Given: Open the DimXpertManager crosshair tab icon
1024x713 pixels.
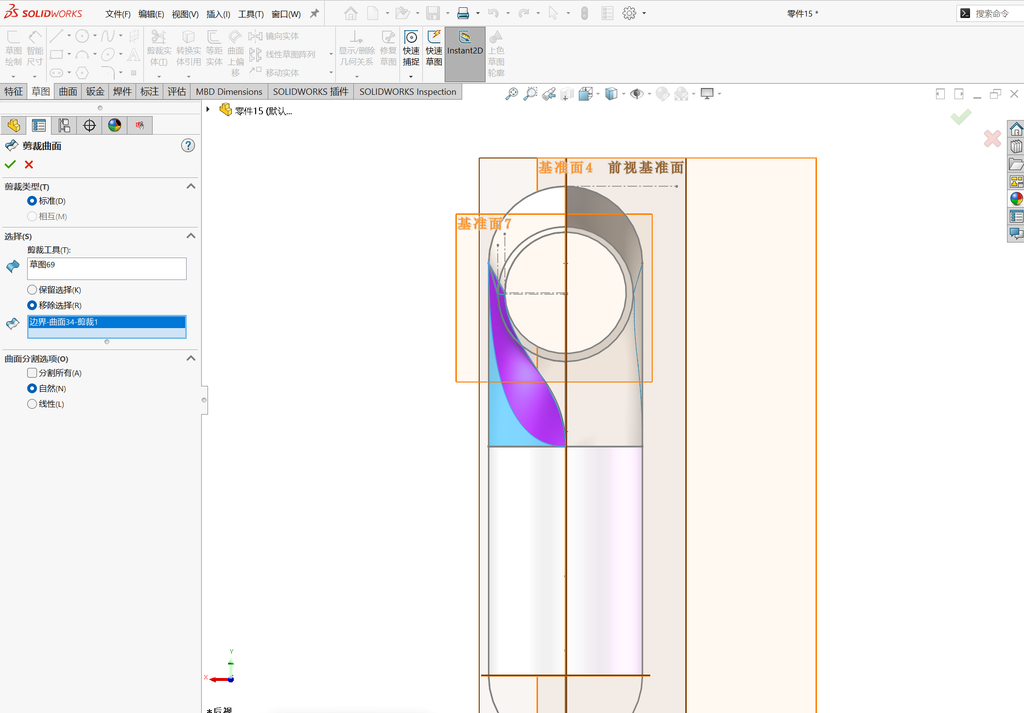Looking at the screenshot, I should click(x=89, y=125).
